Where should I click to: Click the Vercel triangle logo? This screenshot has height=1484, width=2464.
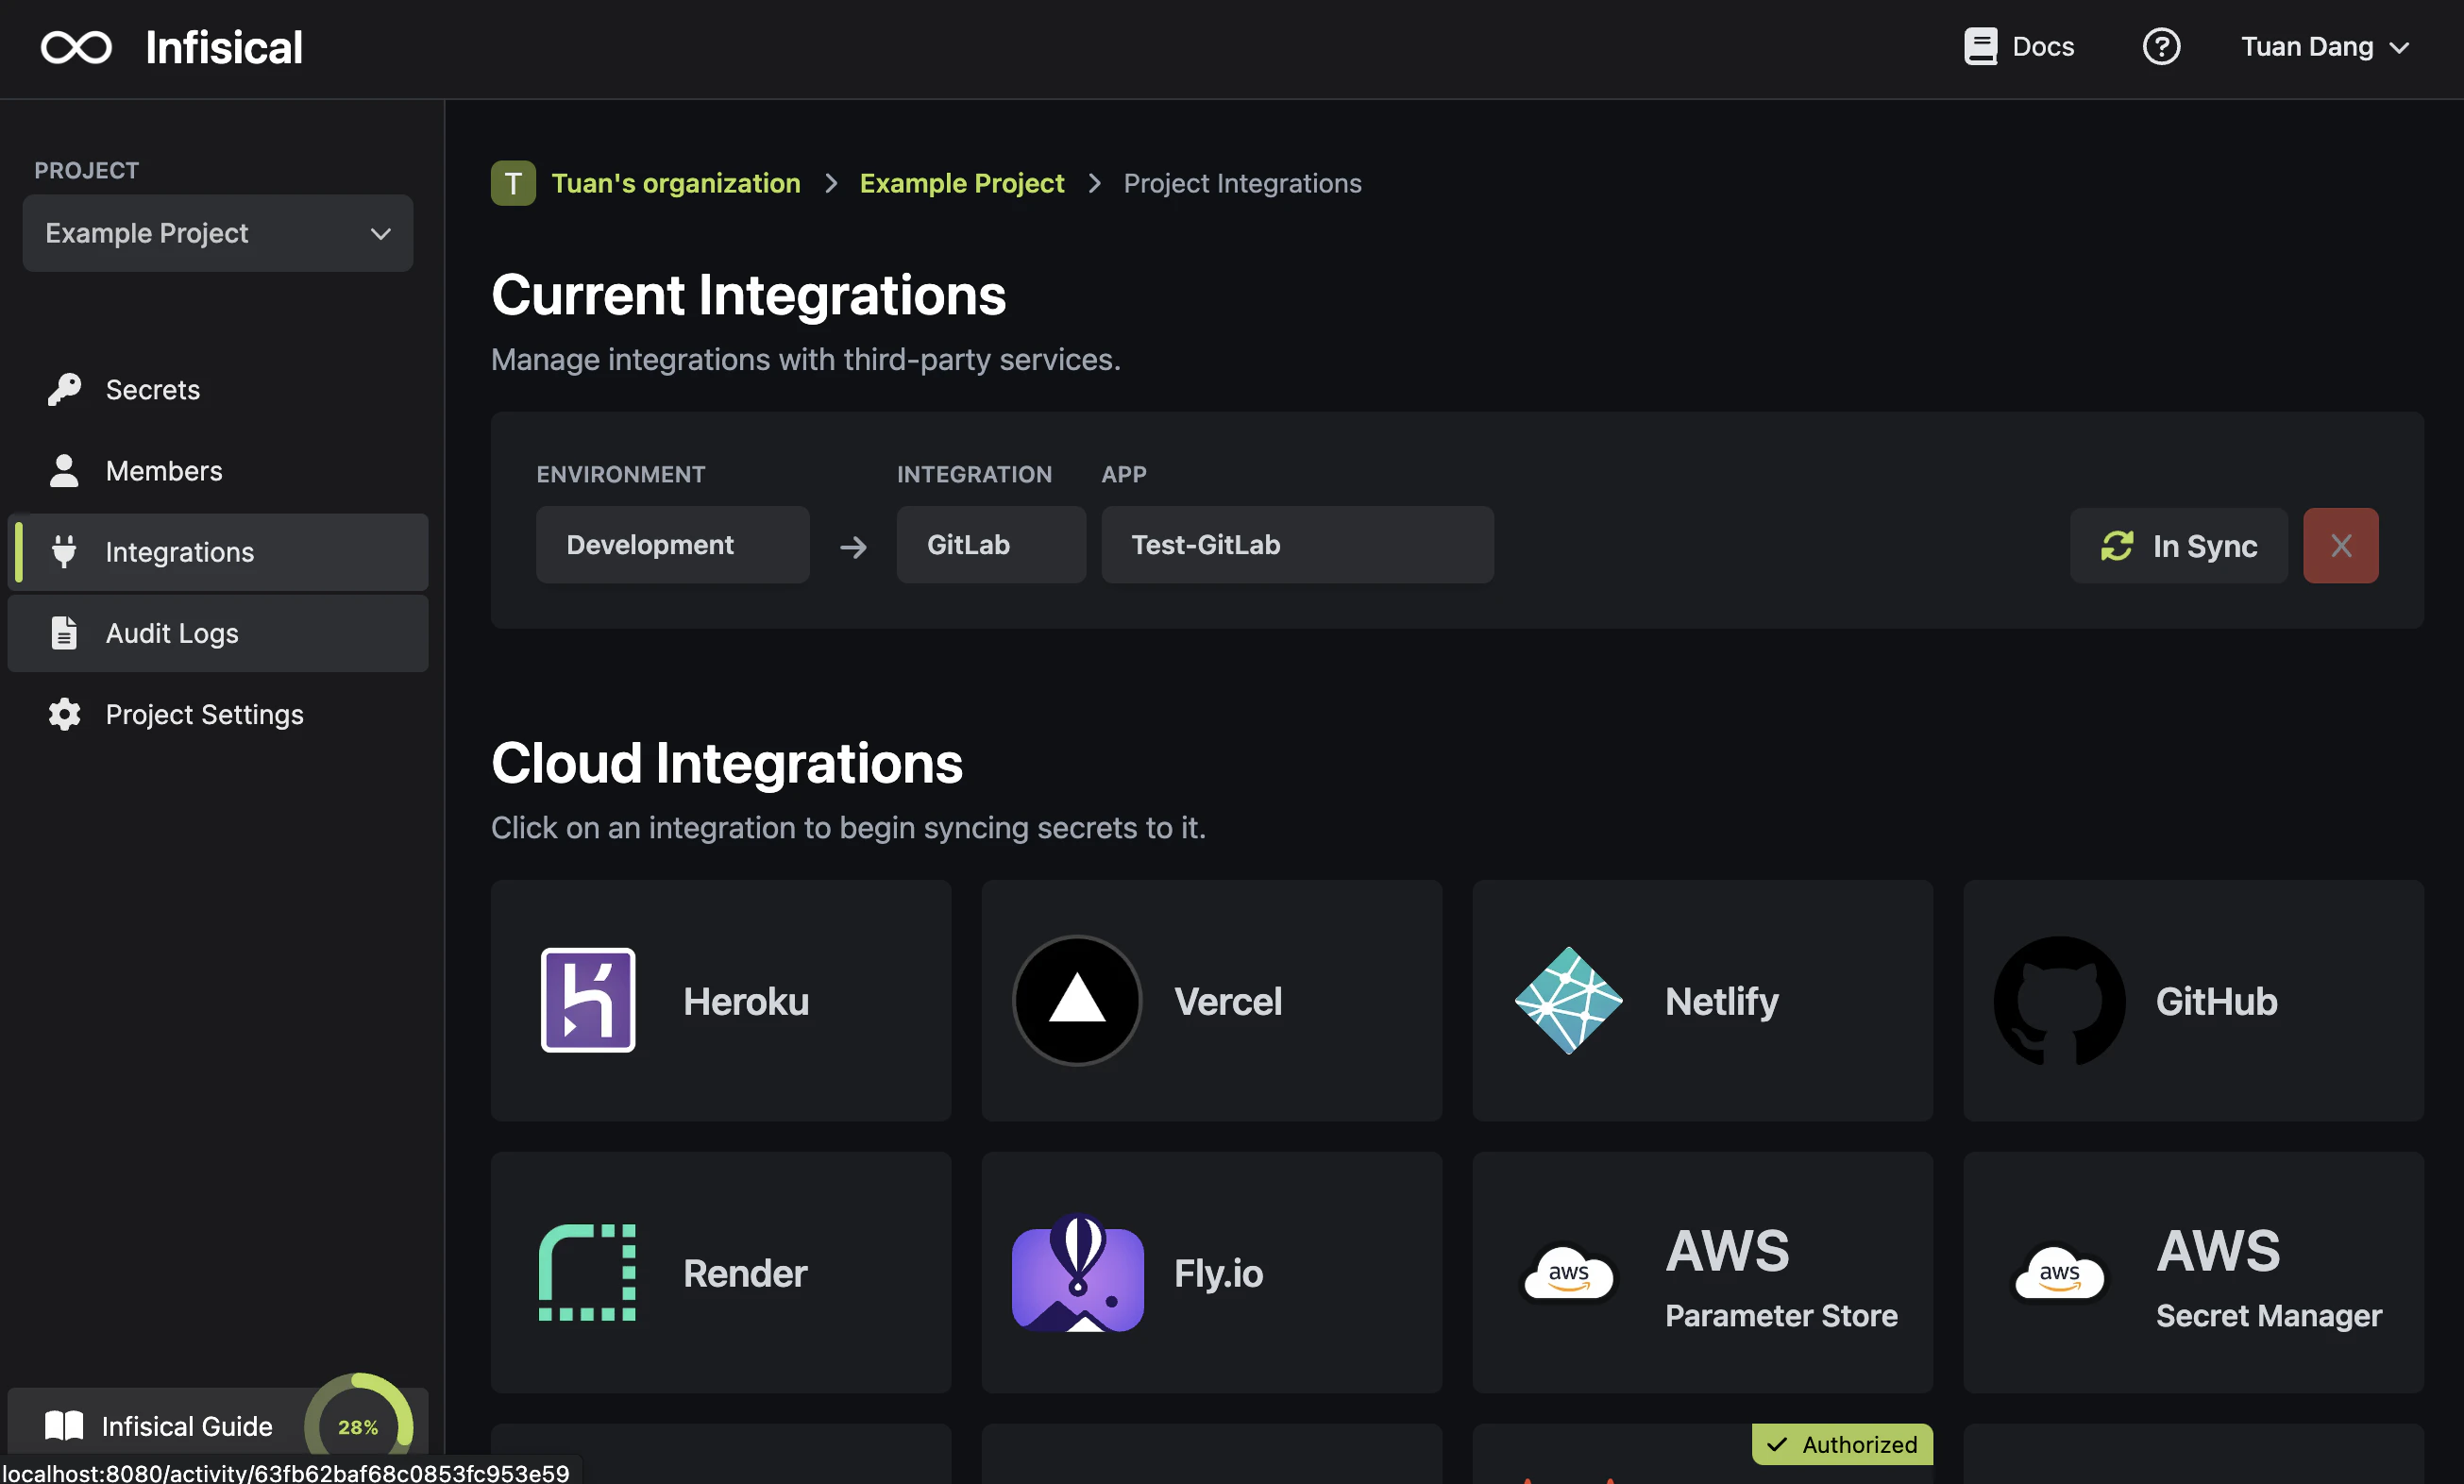pos(1077,999)
